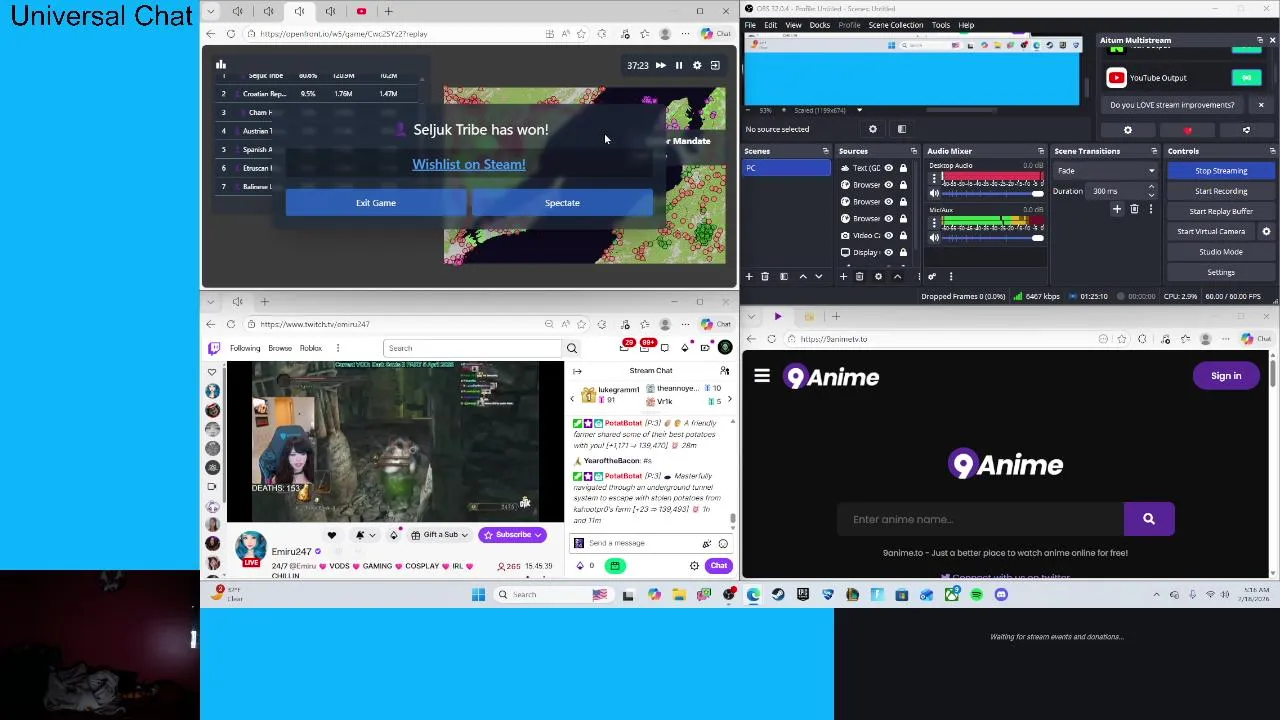
Task: Click Stop Streaming in OBS
Action: click(1221, 171)
